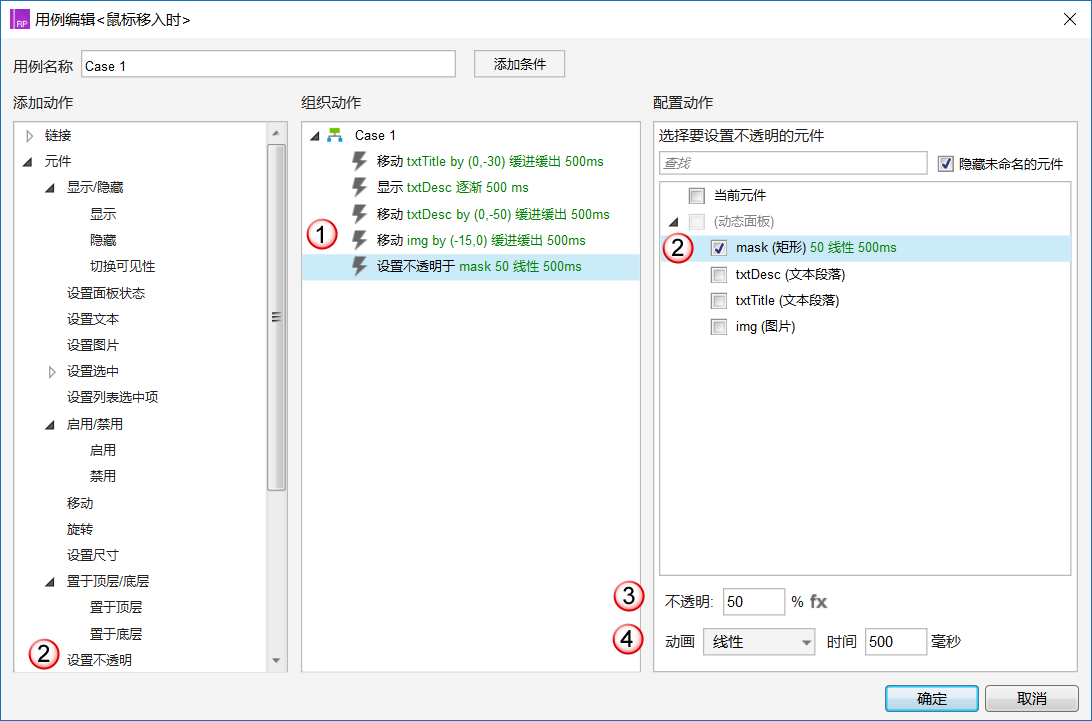Expand the 设置选中 group

coord(52,372)
